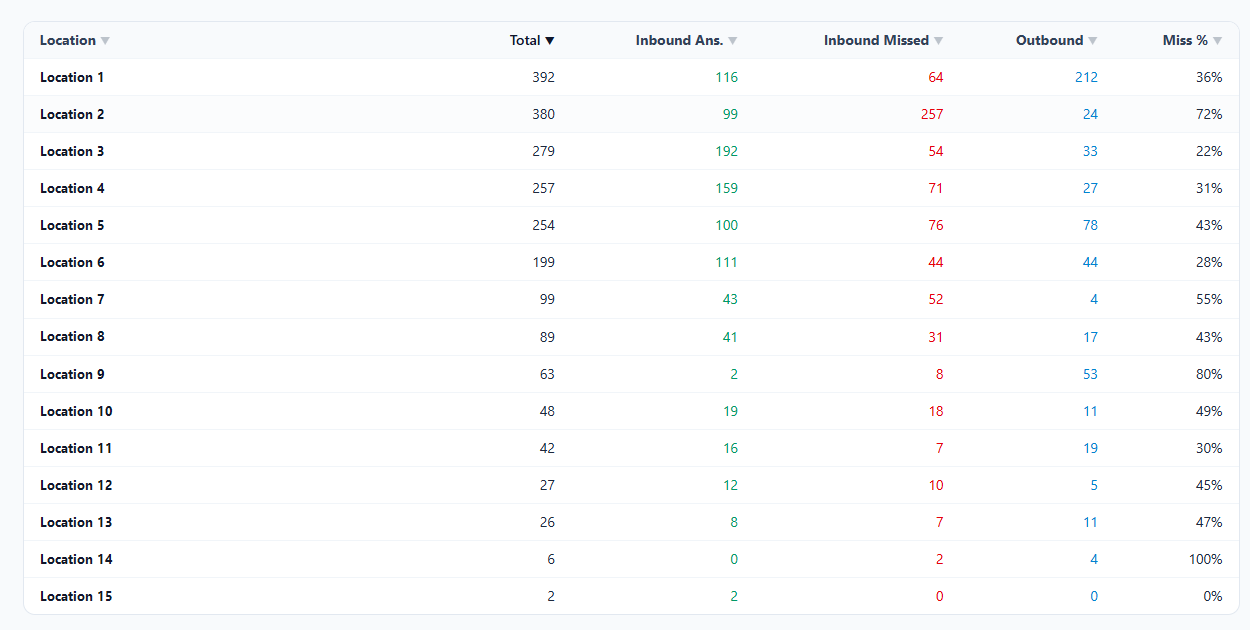Click inbound answered 116 for Location 1

pyautogui.click(x=727, y=77)
